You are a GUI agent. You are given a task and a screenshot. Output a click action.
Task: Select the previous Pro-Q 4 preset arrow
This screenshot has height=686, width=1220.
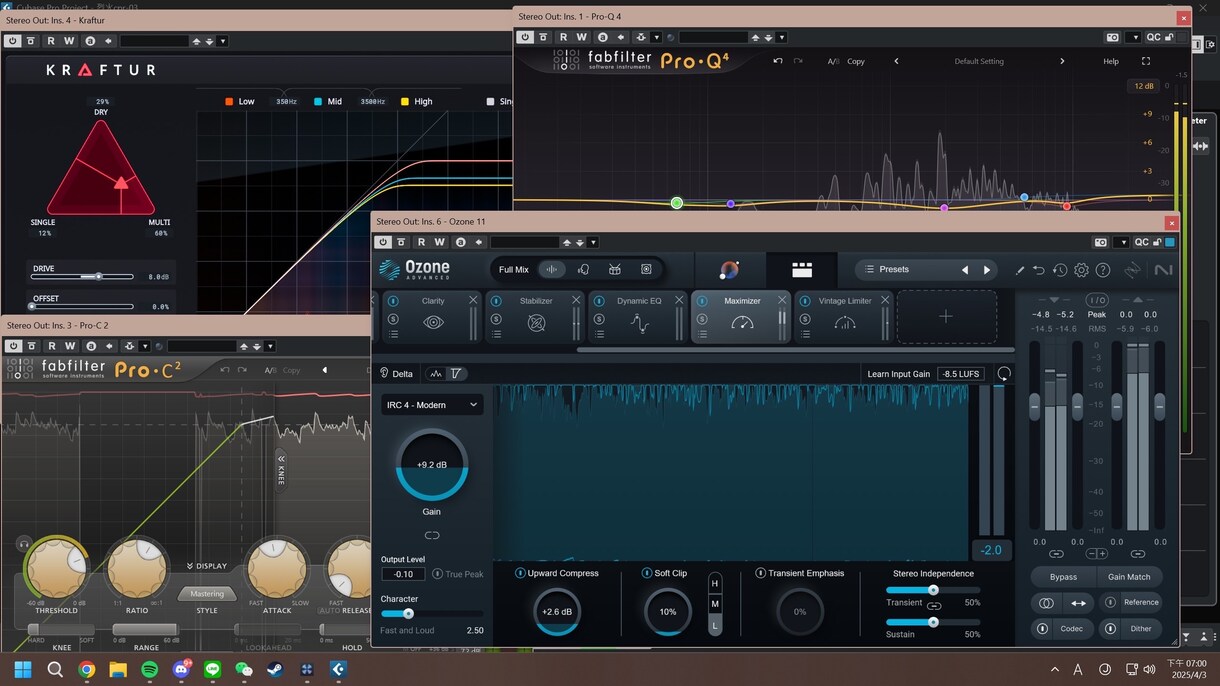(896, 61)
